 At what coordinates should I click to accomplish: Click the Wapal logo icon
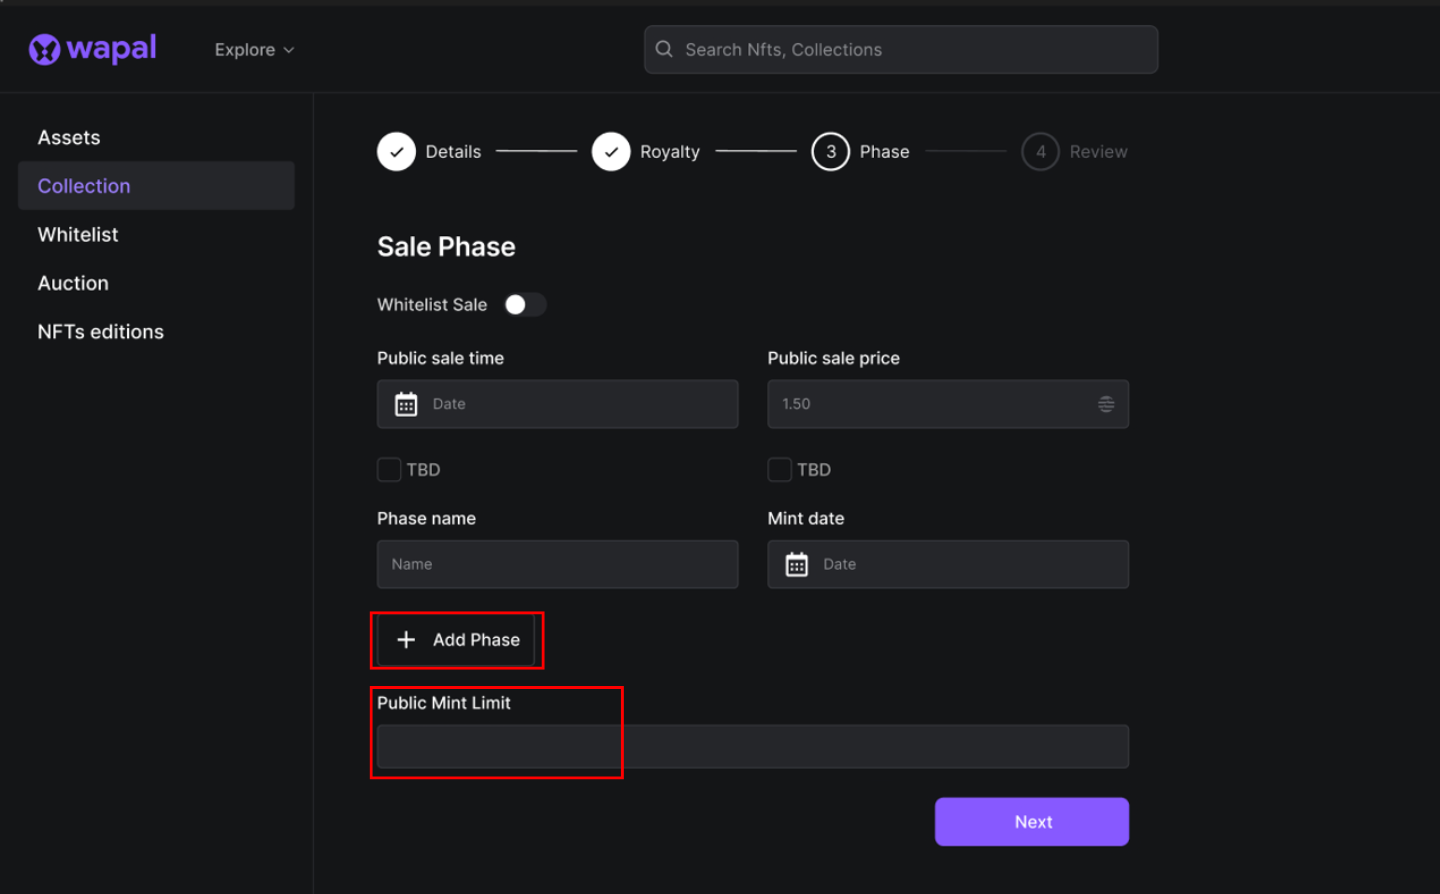[x=45, y=49]
